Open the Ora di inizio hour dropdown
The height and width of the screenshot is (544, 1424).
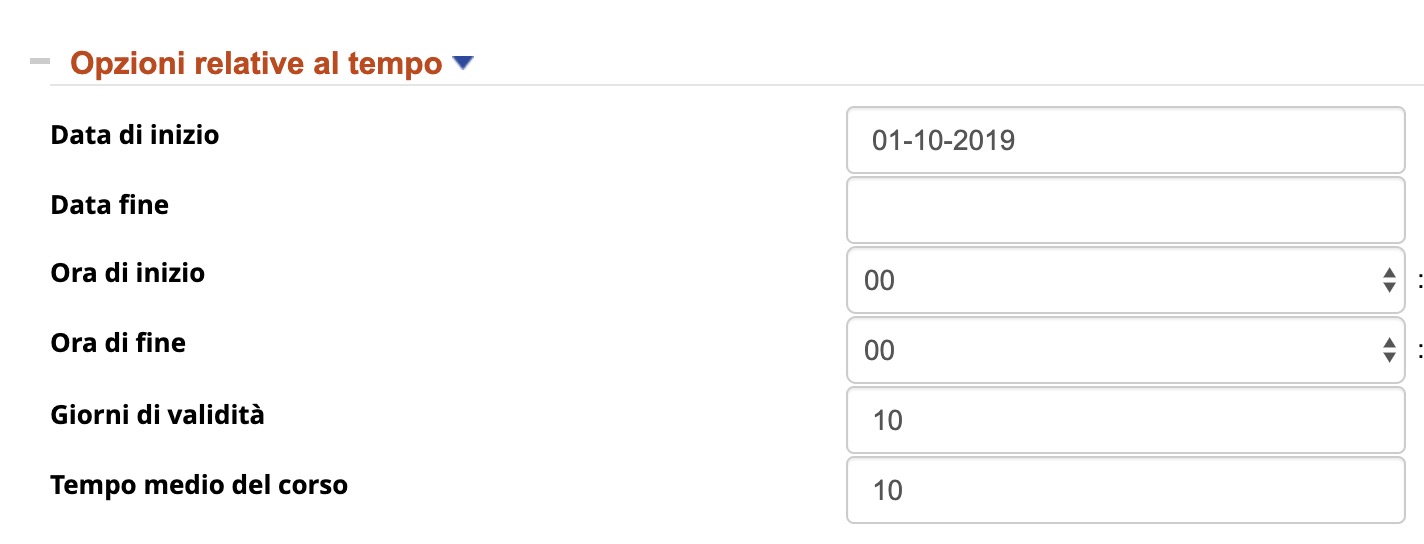[x=1110, y=280]
